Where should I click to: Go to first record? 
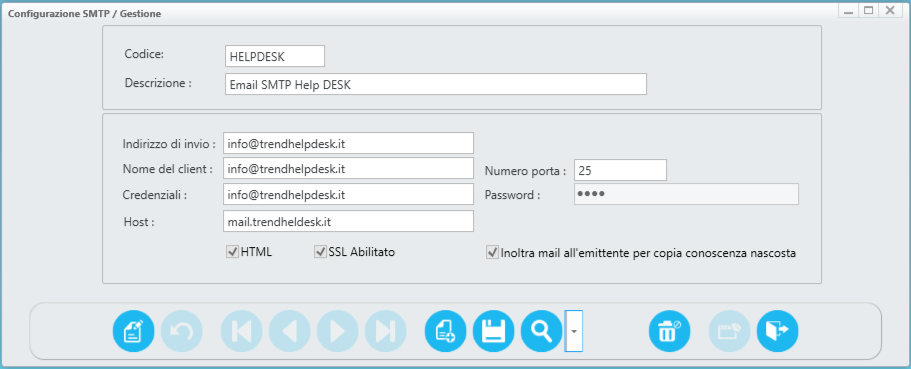pos(242,331)
